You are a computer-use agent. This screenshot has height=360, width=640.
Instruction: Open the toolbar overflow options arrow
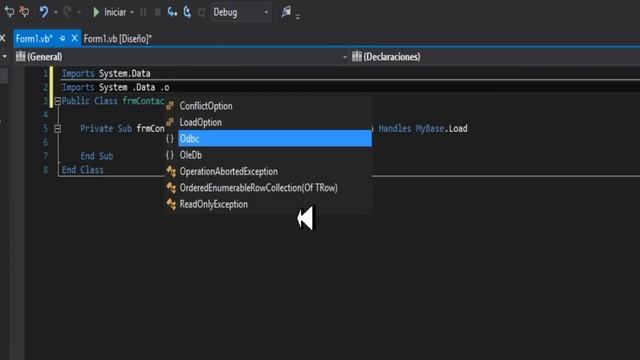click(298, 17)
